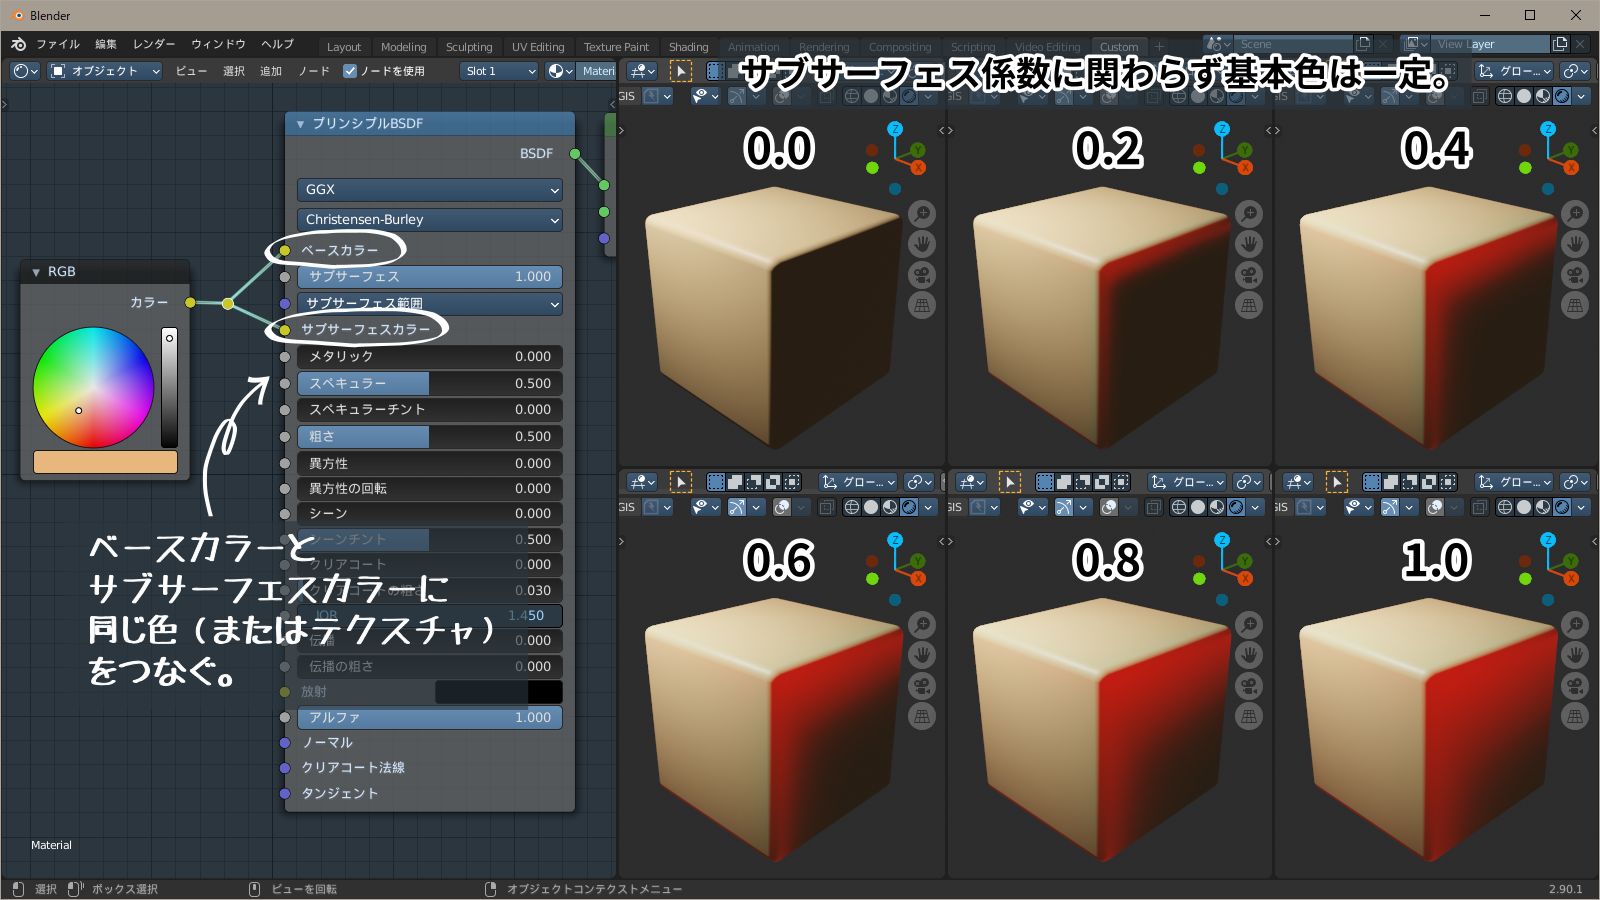1600x900 pixels.
Task: Click the Blender logo menu icon
Action: click(18, 44)
